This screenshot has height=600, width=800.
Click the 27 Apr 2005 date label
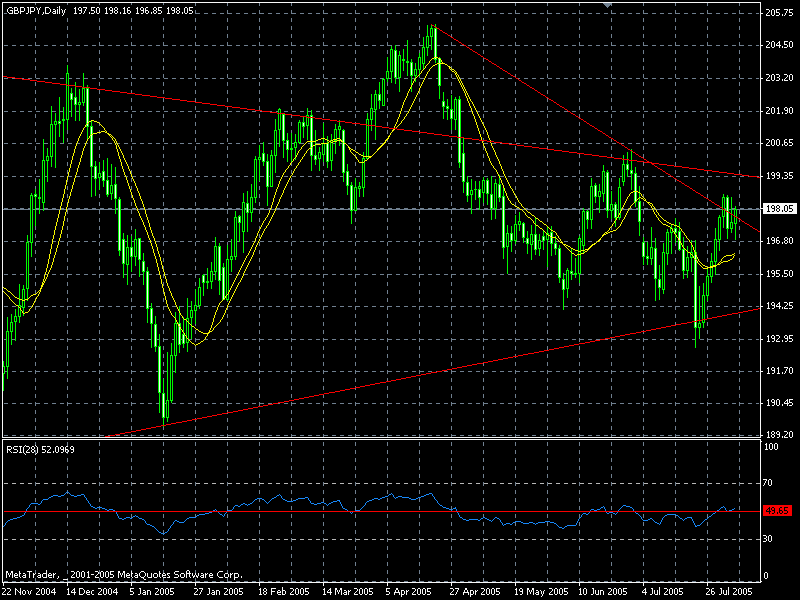coord(475,592)
